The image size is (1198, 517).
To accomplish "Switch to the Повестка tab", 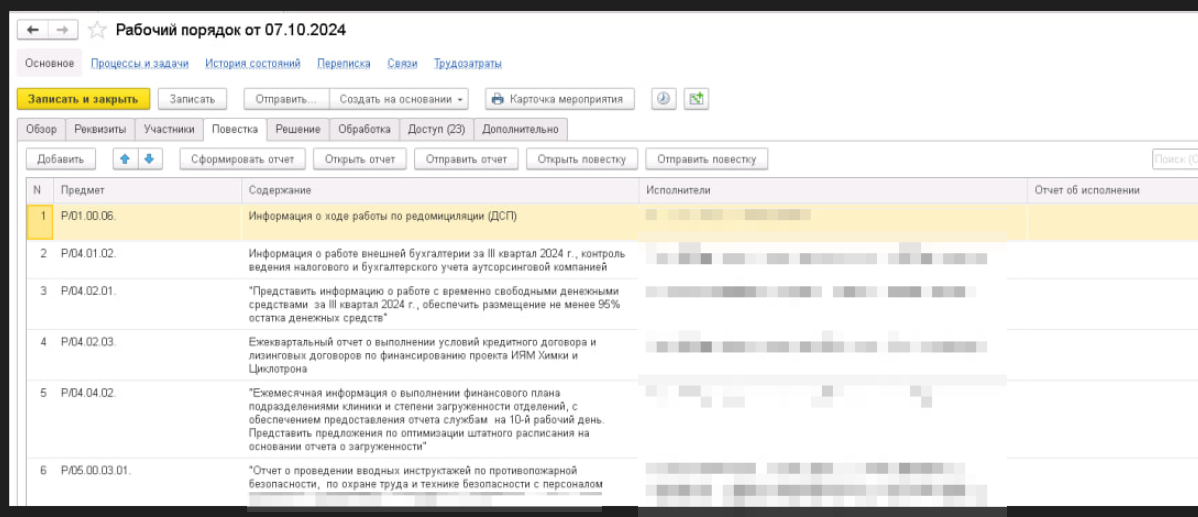I will click(x=235, y=130).
